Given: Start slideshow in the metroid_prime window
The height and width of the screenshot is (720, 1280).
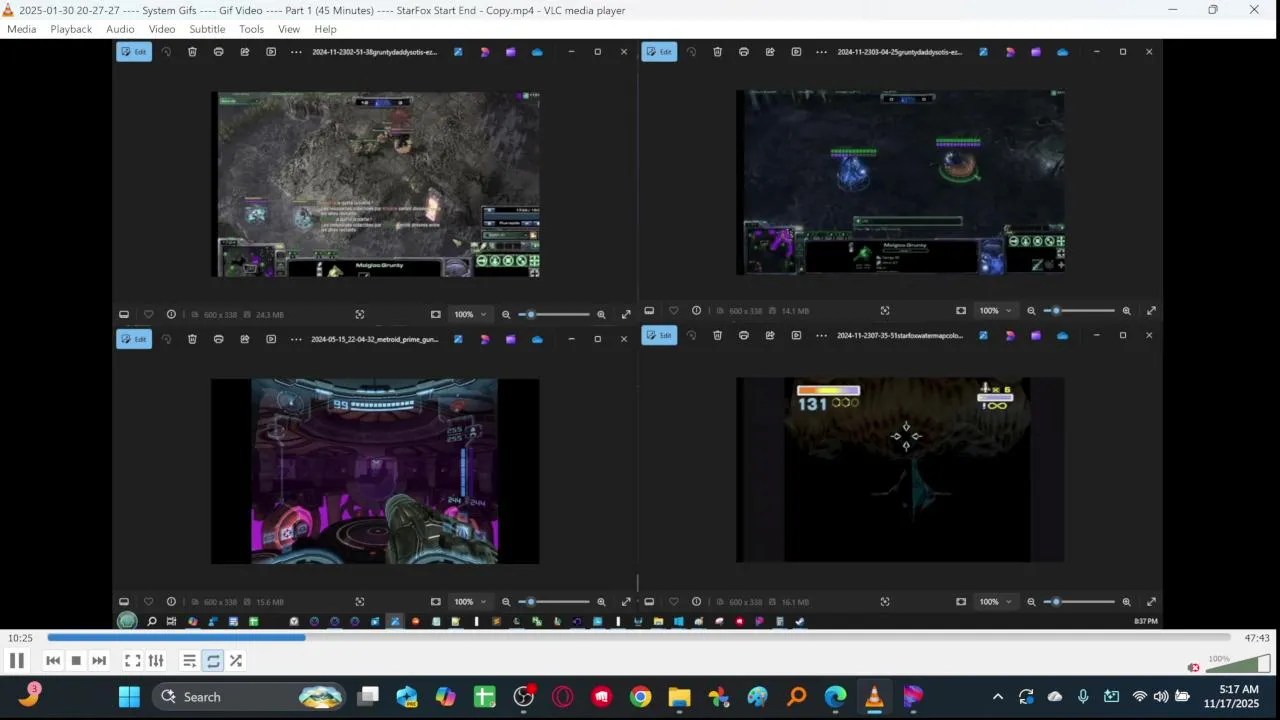Looking at the screenshot, I should [271, 339].
